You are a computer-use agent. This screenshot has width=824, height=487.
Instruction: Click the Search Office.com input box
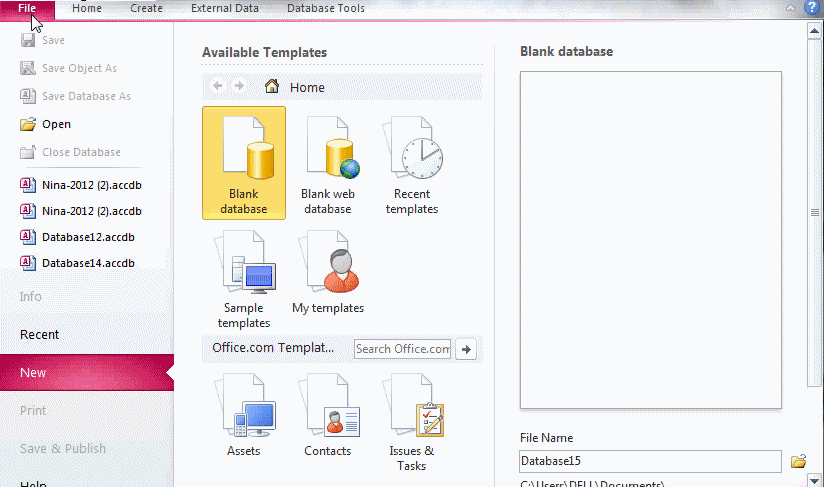click(403, 349)
